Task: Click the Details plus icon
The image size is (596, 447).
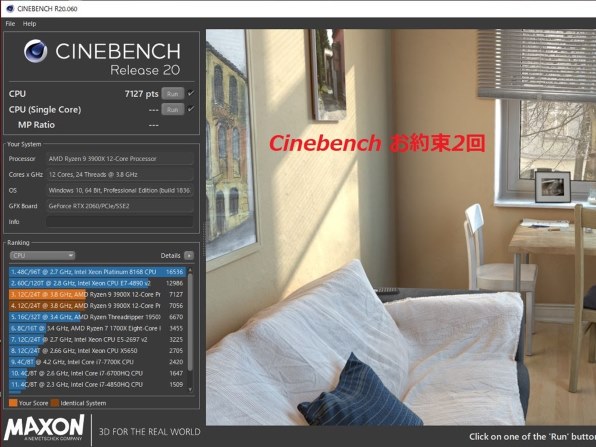Action: coord(189,255)
